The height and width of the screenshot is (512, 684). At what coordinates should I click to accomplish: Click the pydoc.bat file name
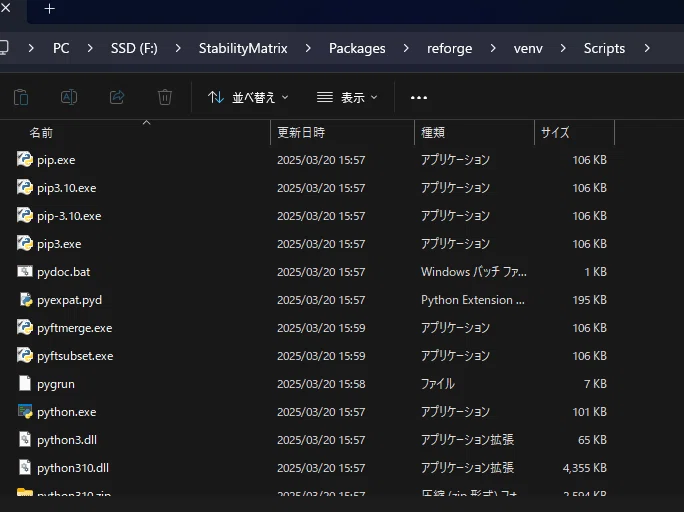click(64, 272)
